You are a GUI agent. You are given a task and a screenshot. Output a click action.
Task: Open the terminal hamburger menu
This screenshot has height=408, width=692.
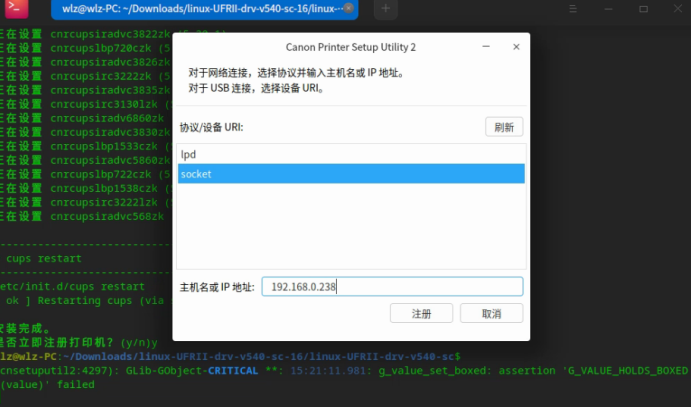point(573,8)
